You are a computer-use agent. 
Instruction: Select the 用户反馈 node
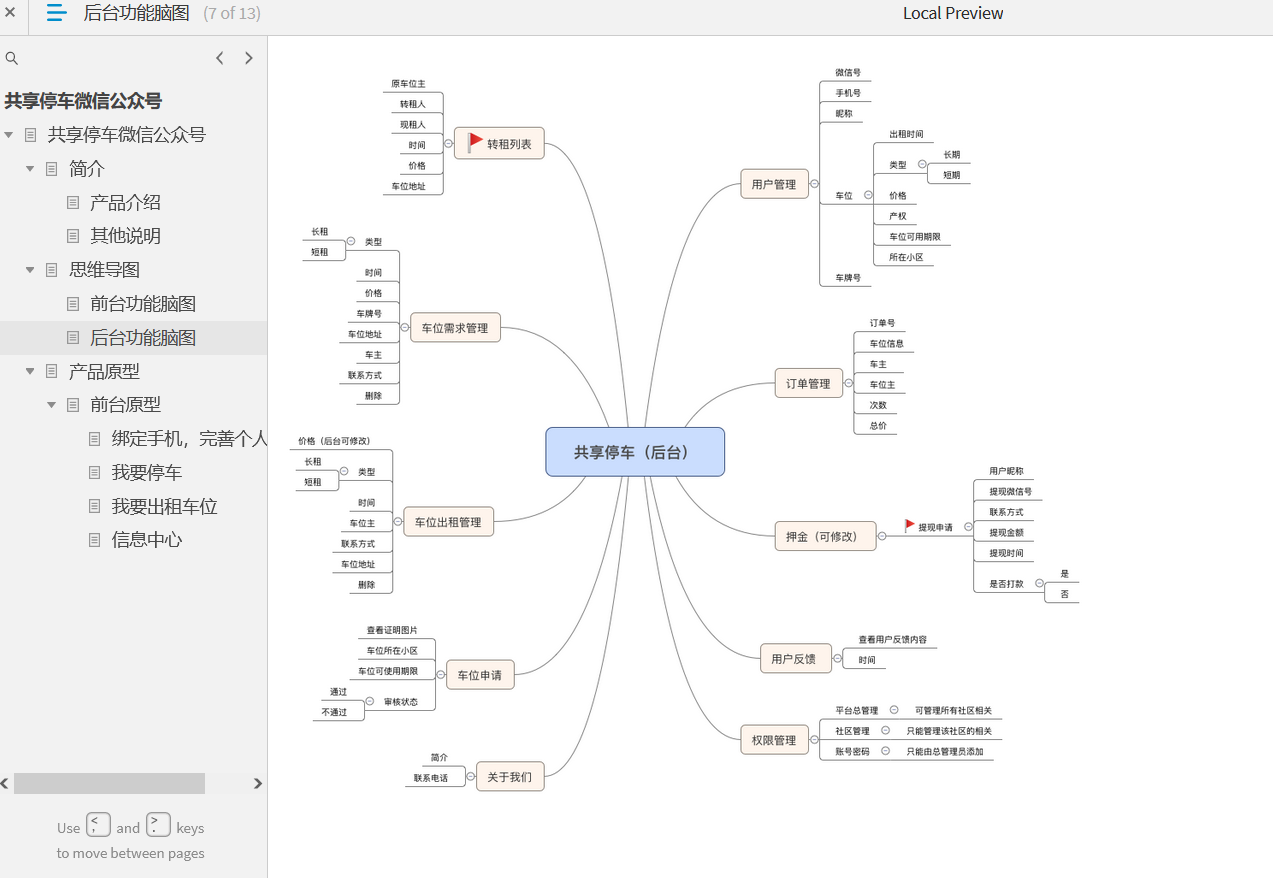(x=794, y=659)
